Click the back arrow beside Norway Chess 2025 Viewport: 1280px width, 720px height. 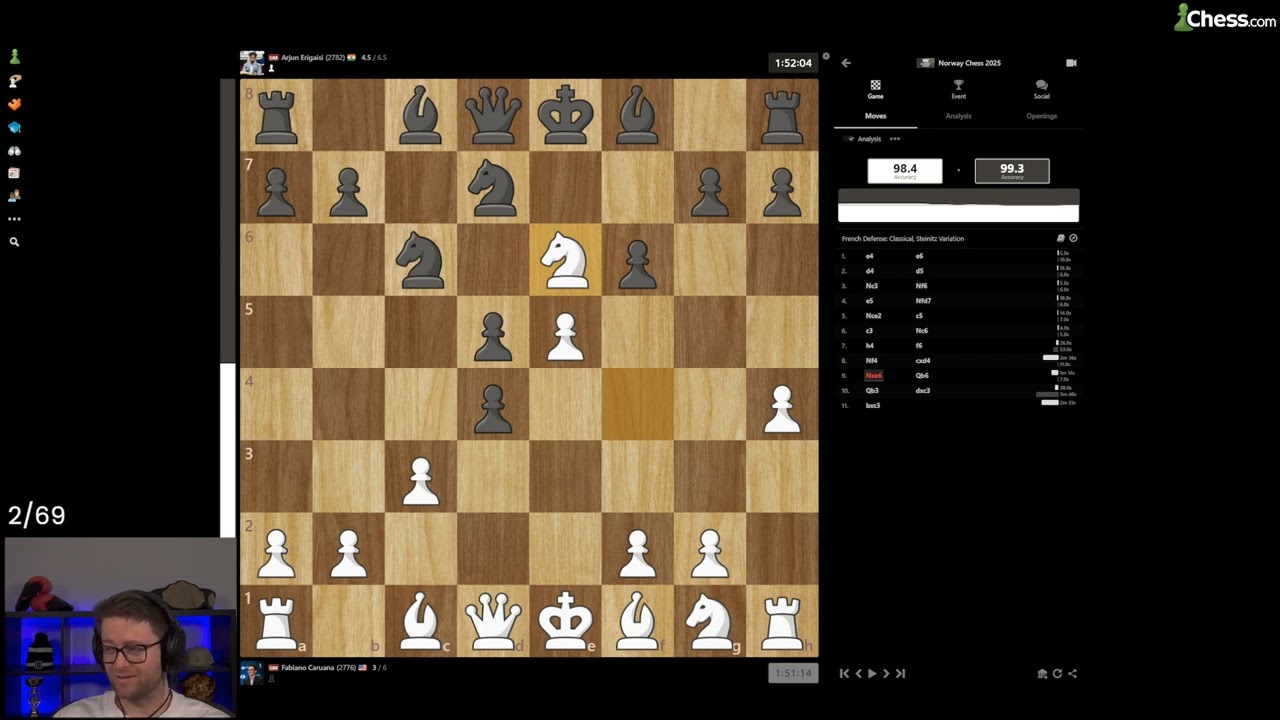tap(846, 63)
